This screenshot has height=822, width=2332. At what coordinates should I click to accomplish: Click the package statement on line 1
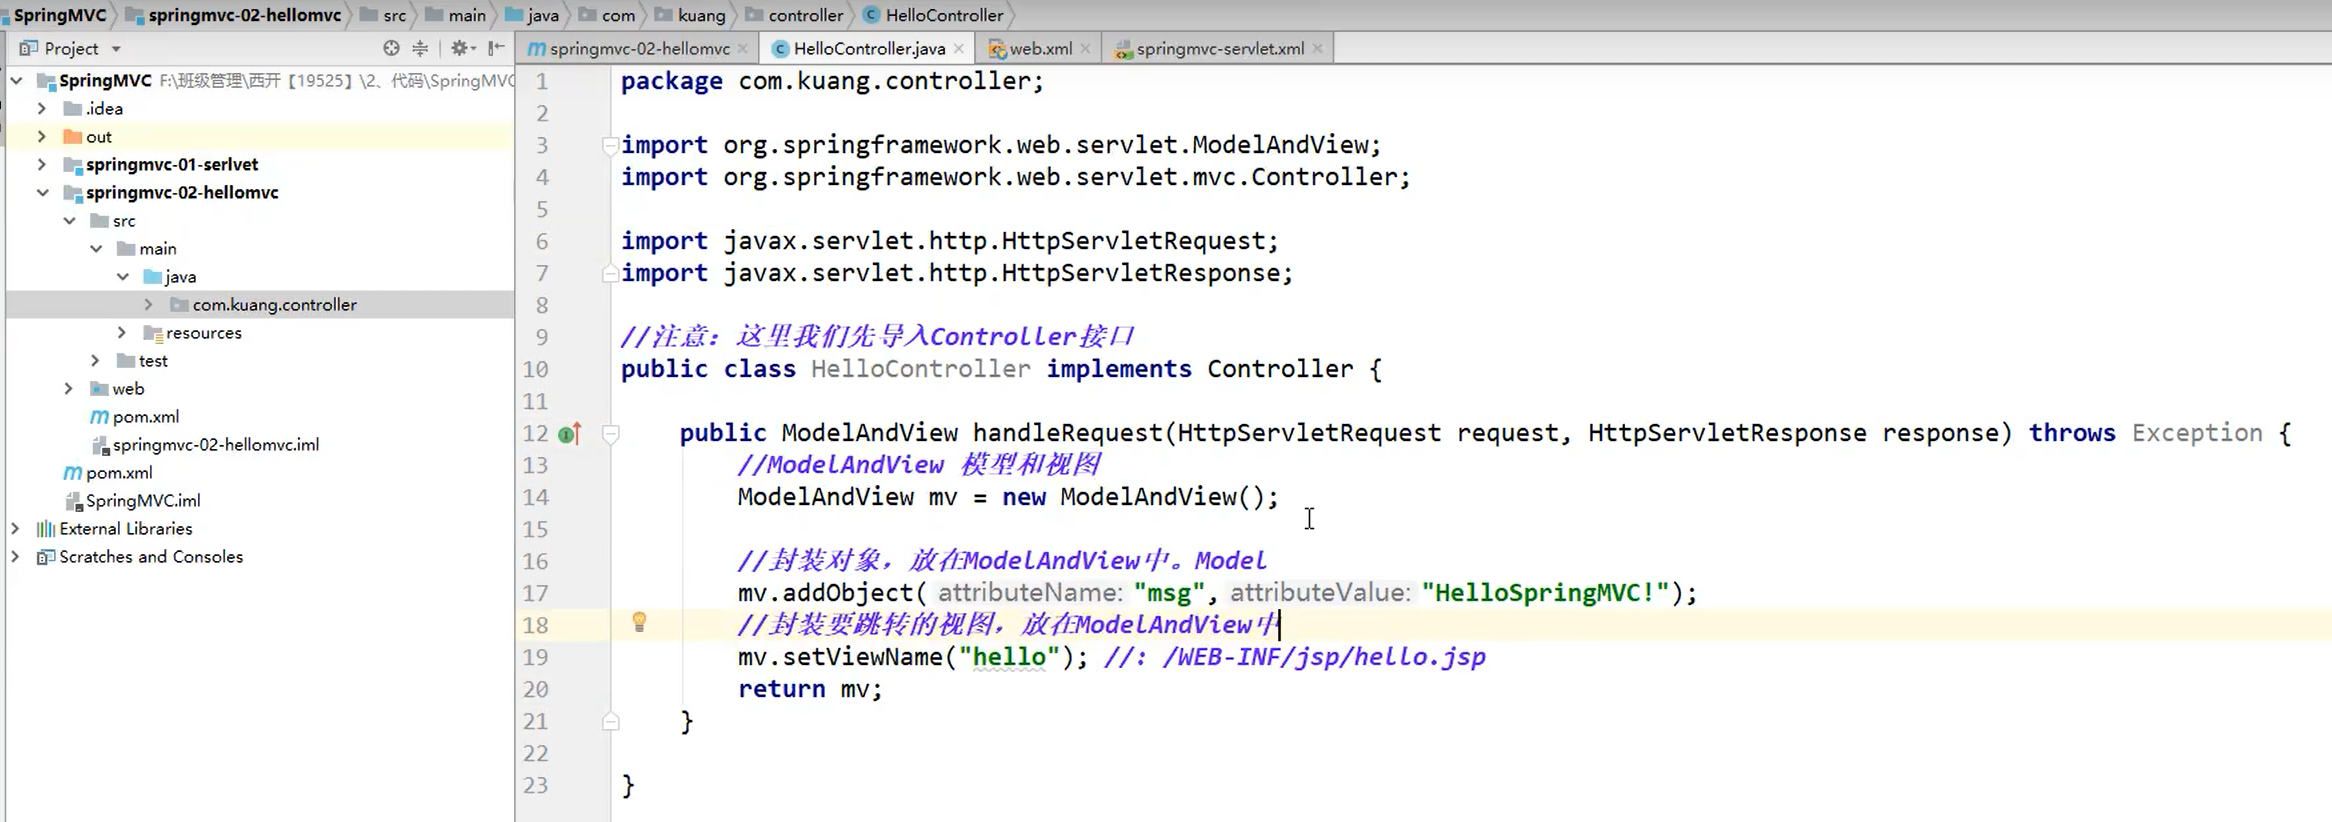pos(832,81)
